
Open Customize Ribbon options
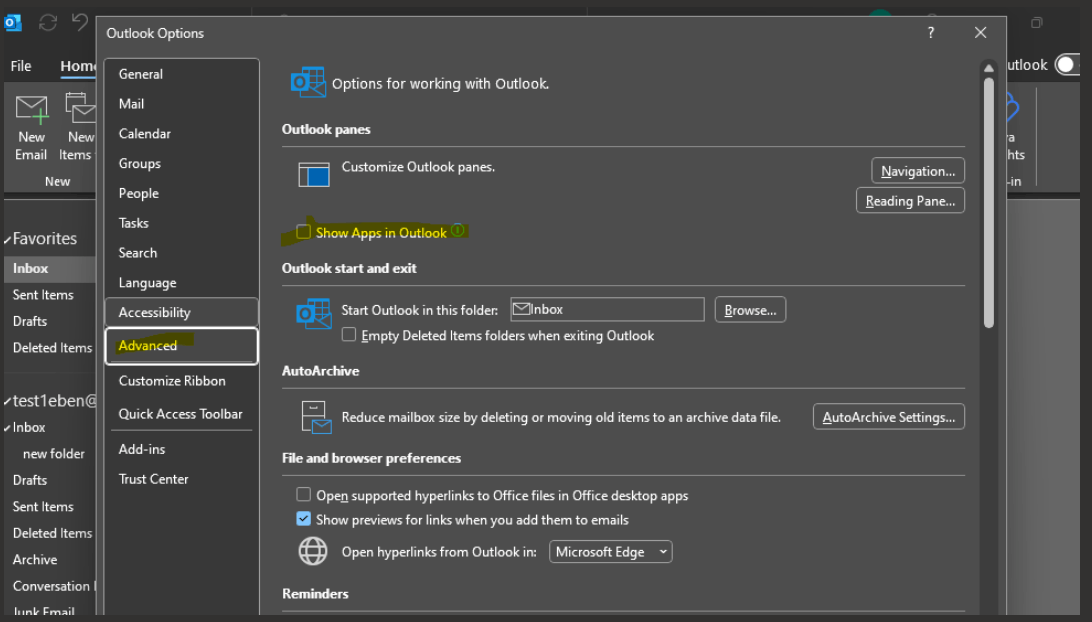182,381
